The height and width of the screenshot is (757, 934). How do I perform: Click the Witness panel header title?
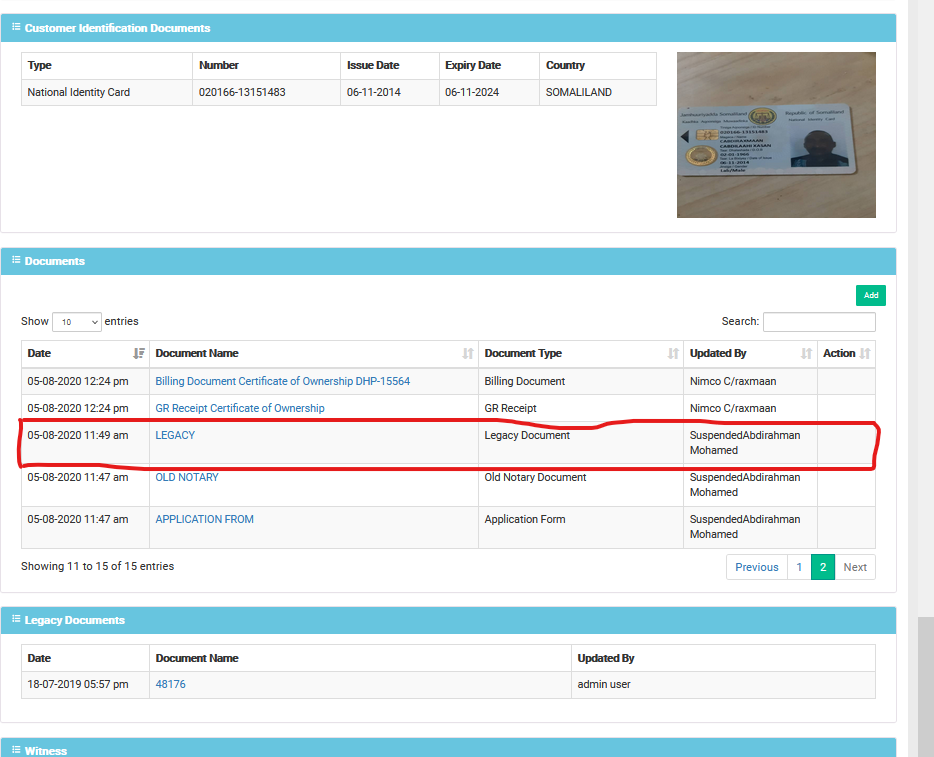tap(46, 751)
